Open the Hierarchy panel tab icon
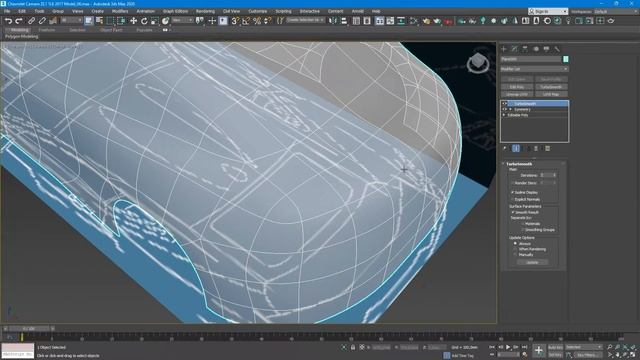 point(525,49)
